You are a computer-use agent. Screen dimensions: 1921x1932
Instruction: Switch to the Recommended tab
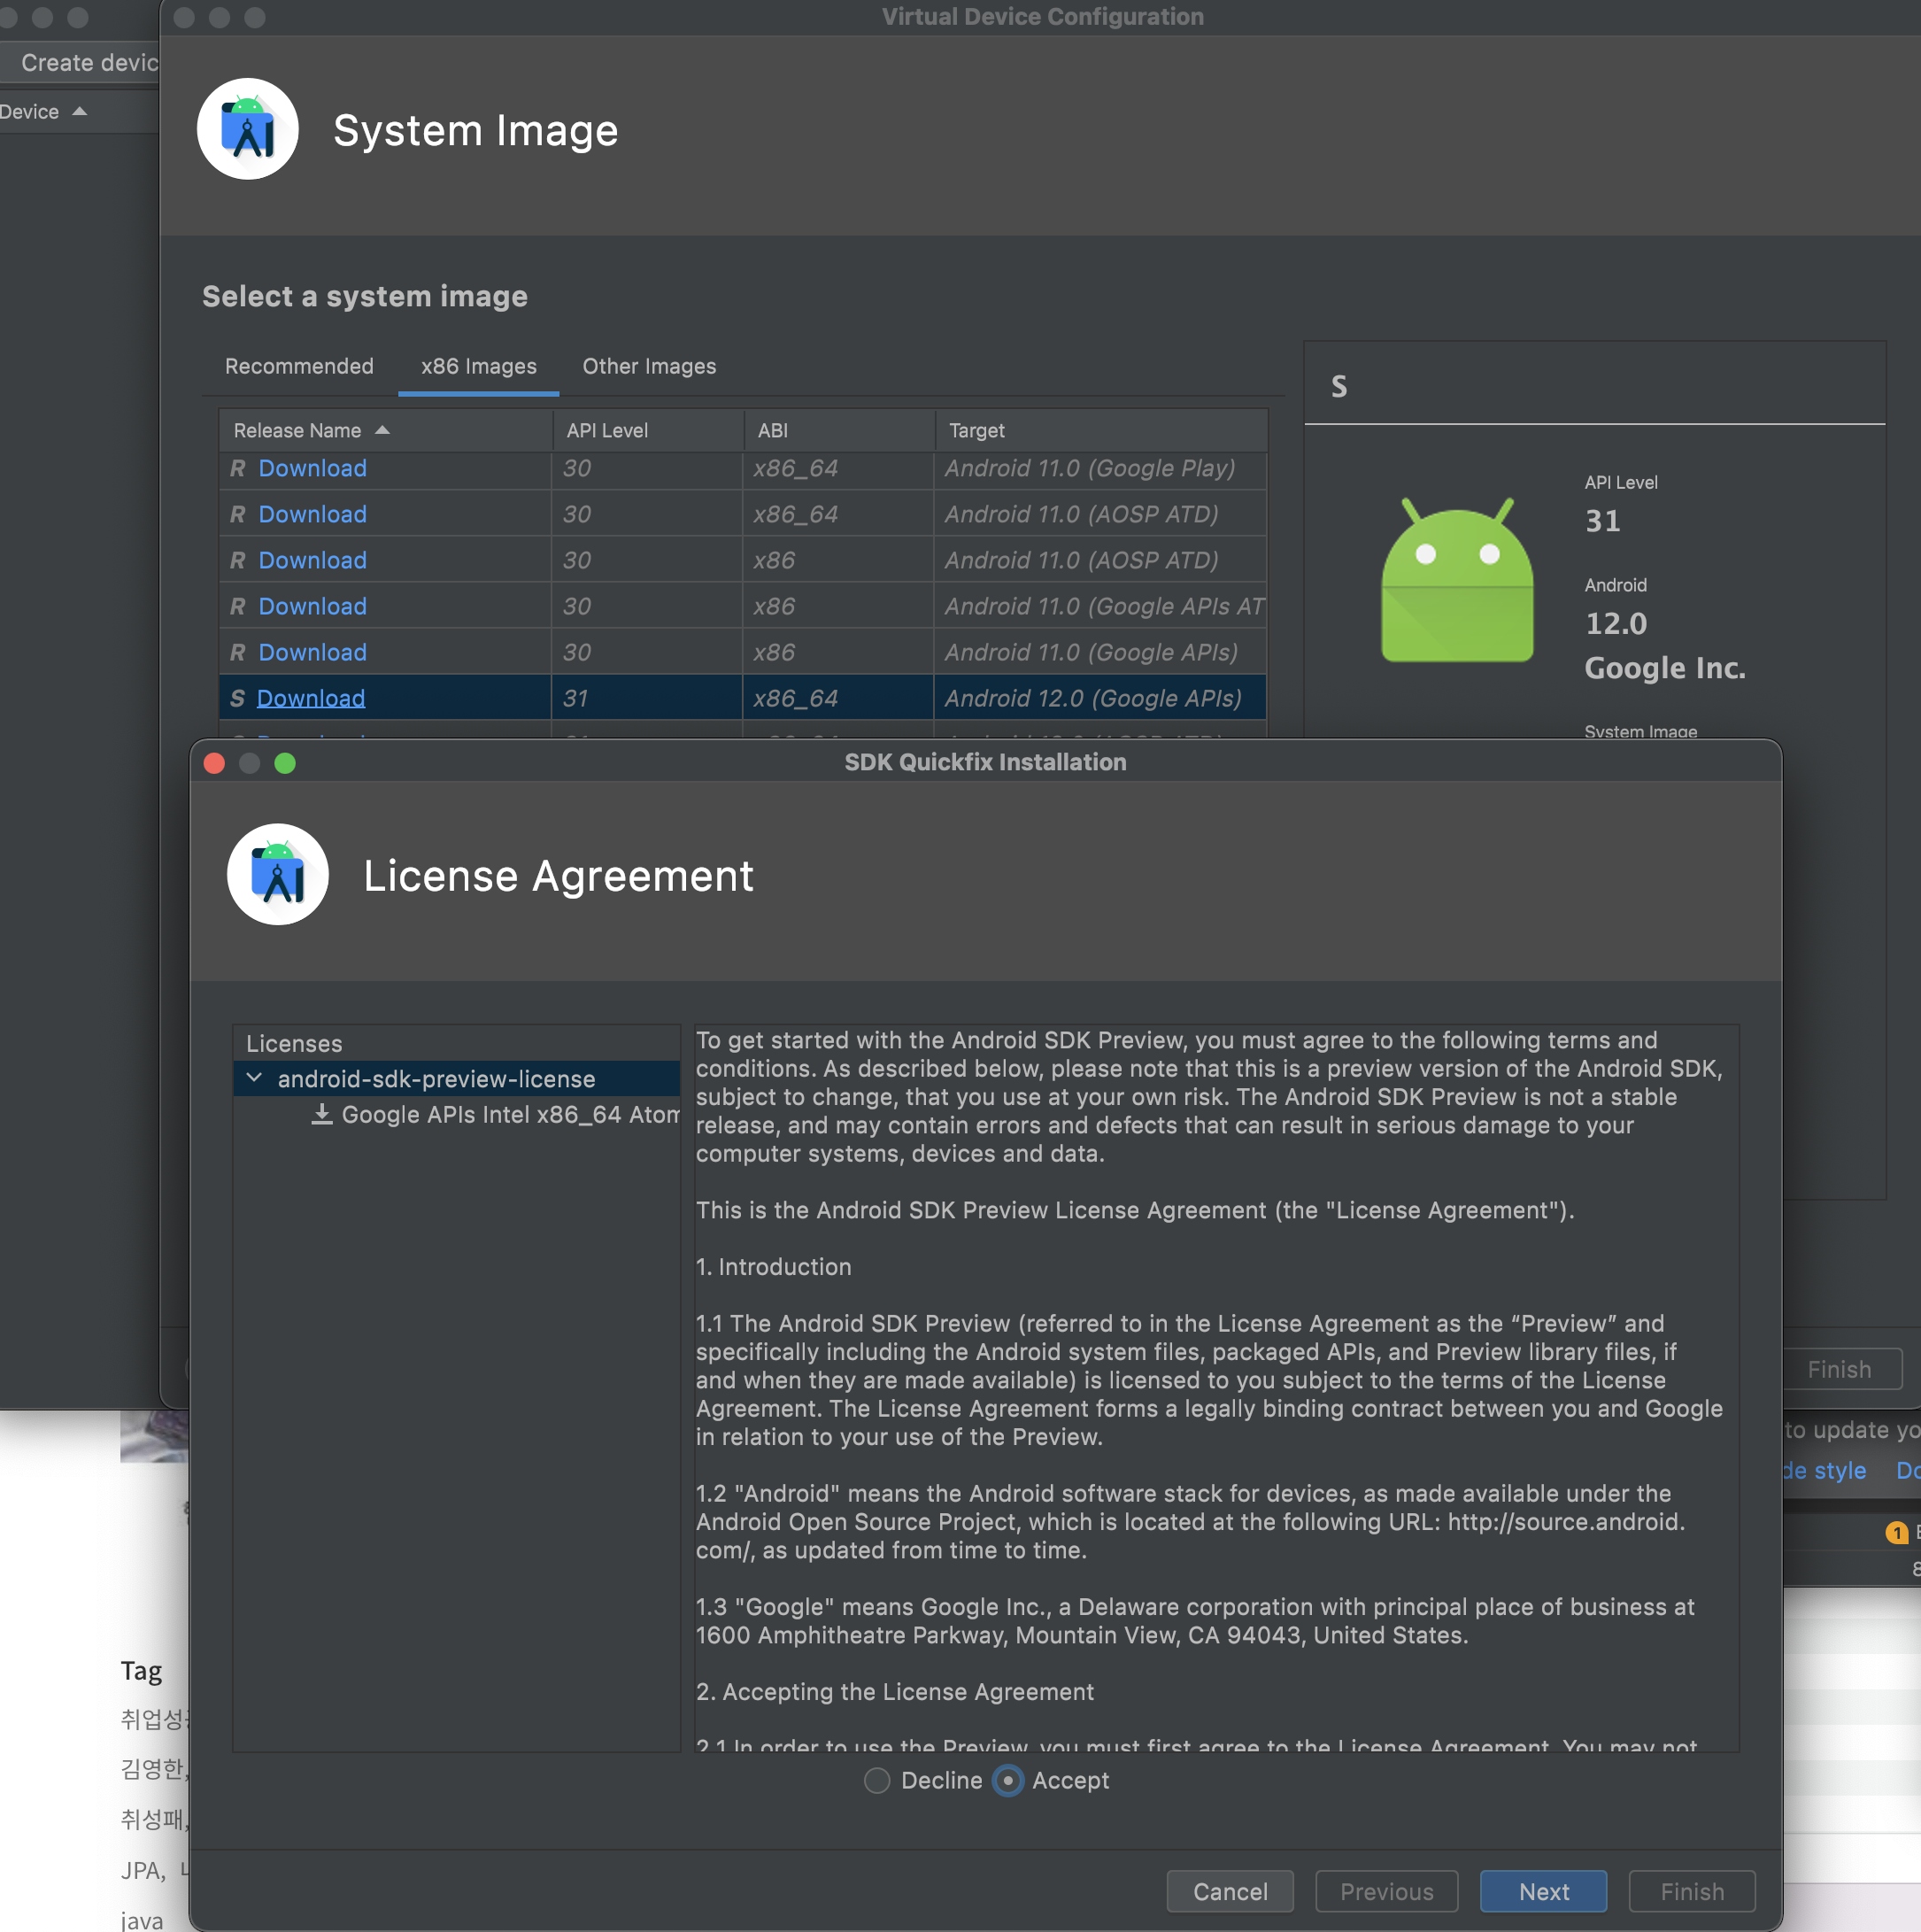(299, 366)
